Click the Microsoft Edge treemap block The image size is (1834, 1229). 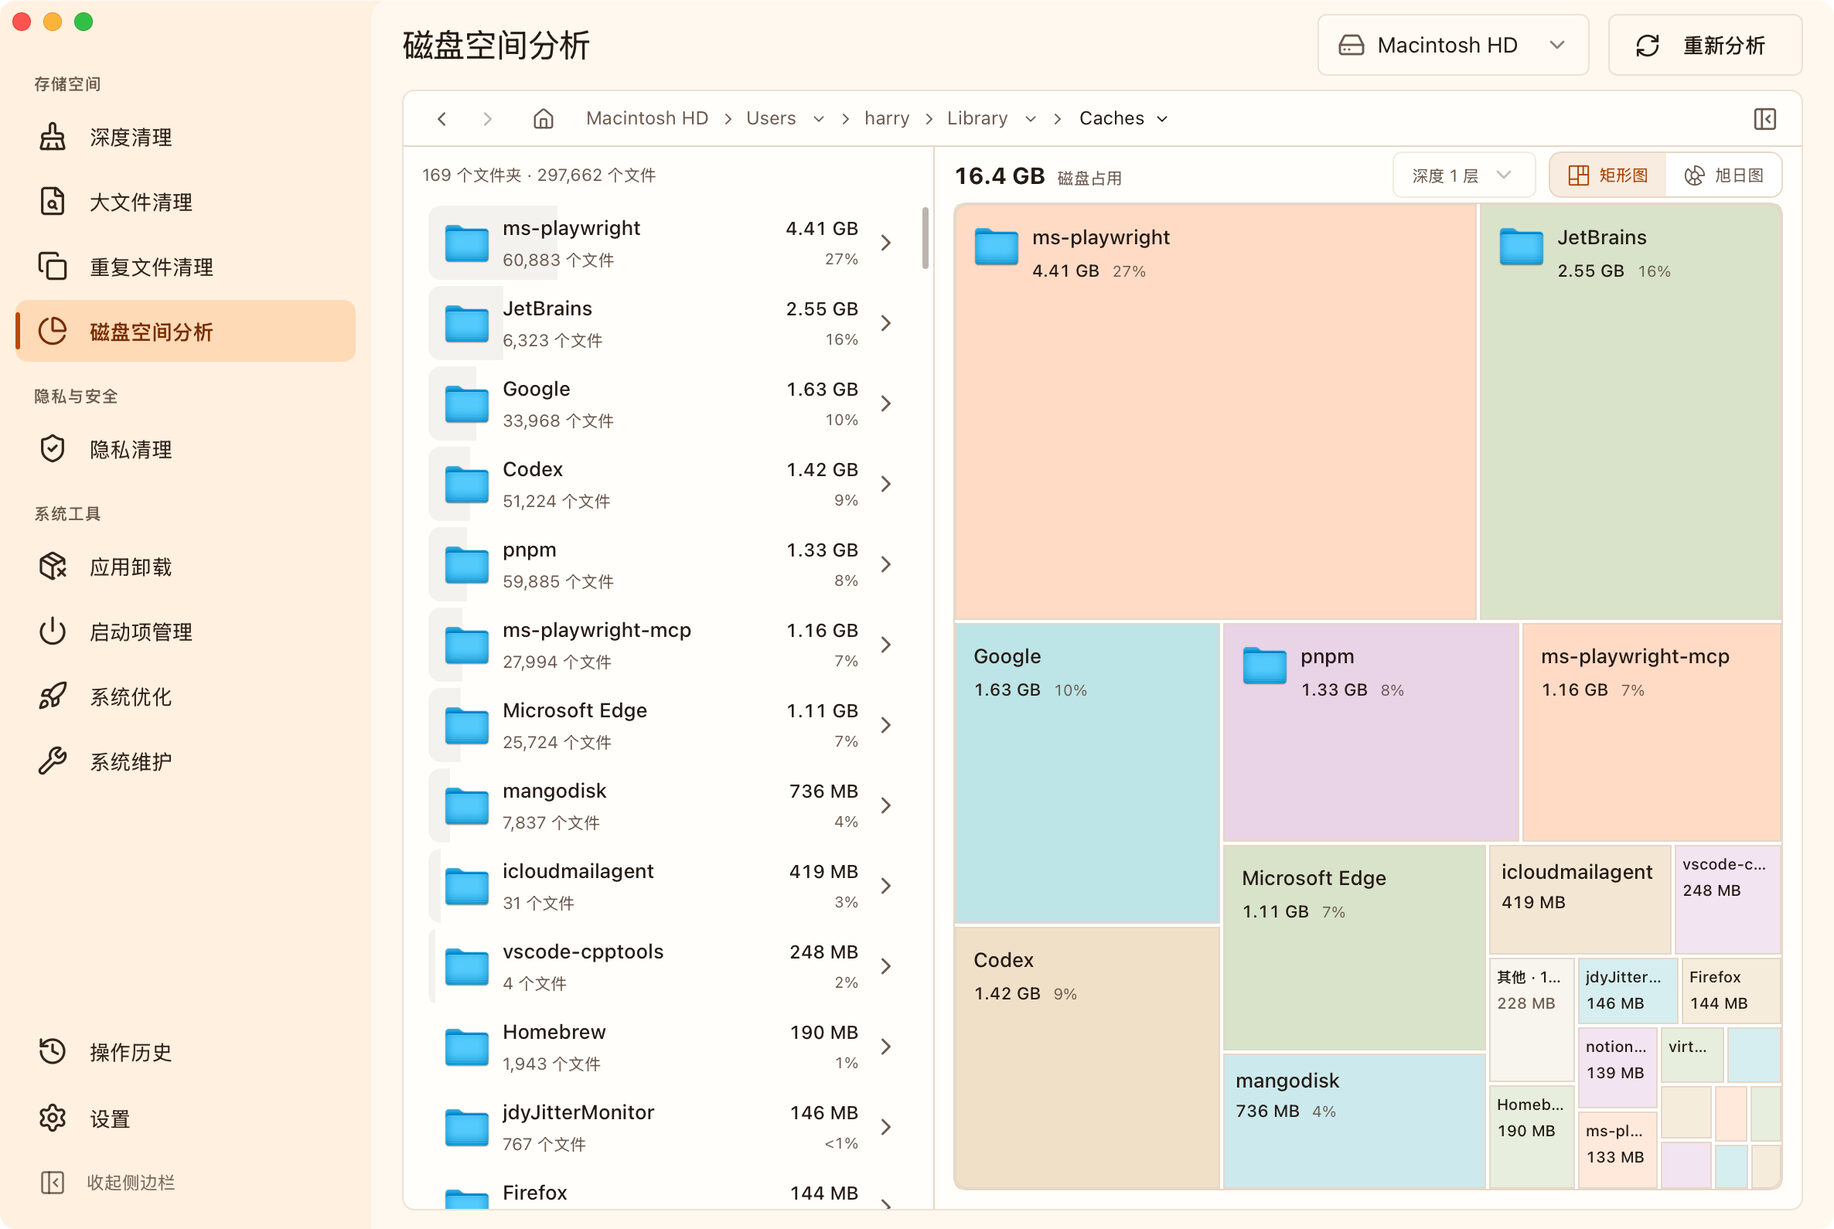(x=1354, y=947)
